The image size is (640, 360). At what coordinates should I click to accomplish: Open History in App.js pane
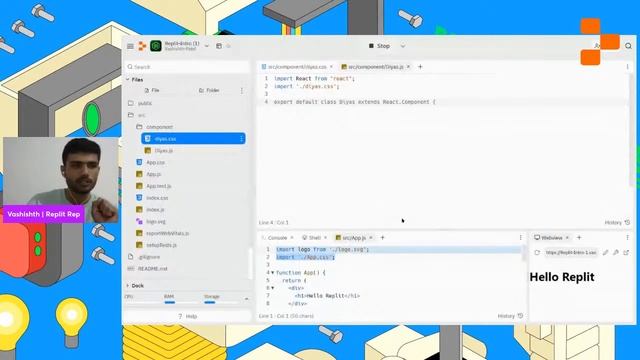pyautogui.click(x=511, y=316)
